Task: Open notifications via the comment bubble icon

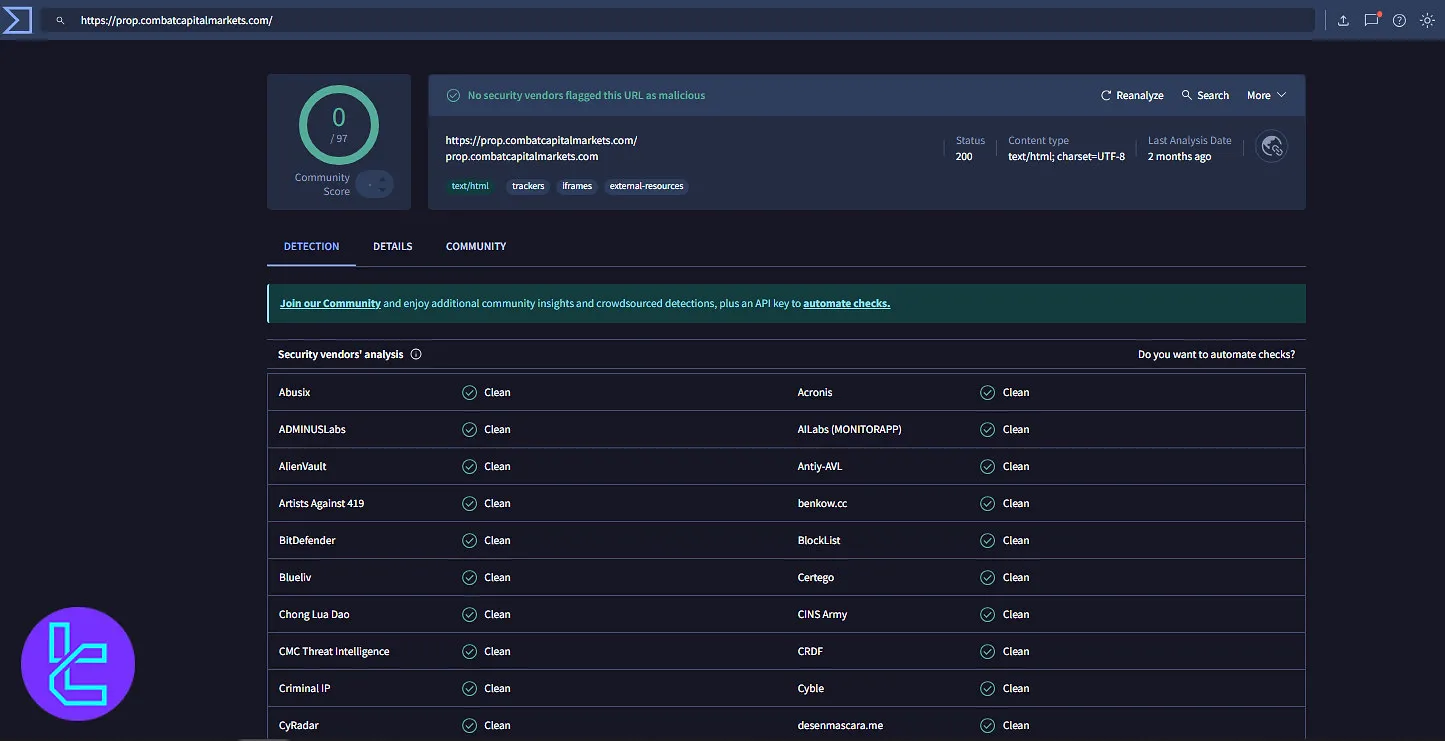Action: (x=1371, y=20)
